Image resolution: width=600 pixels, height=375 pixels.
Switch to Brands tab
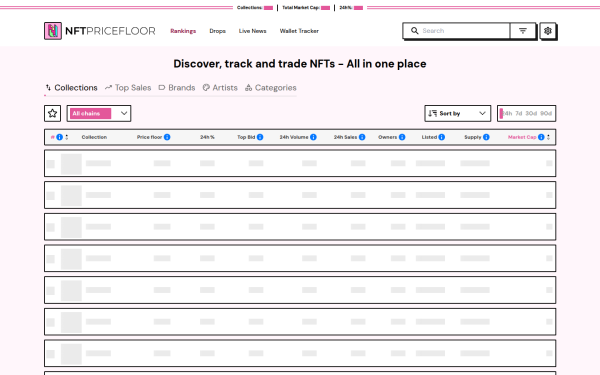pyautogui.click(x=177, y=88)
